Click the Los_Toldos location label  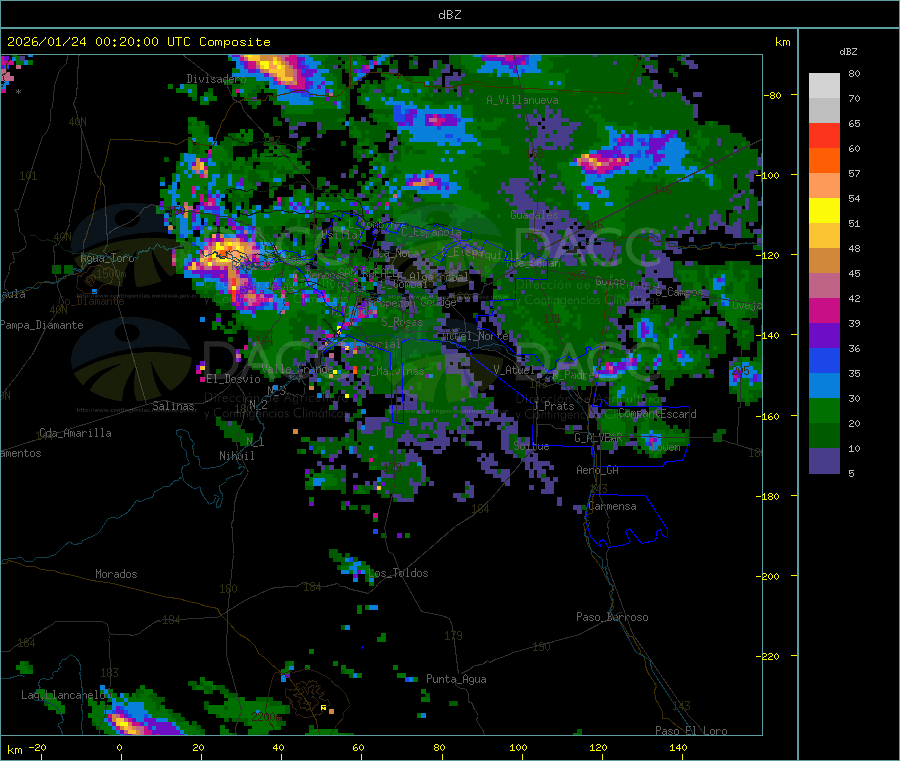[398, 573]
